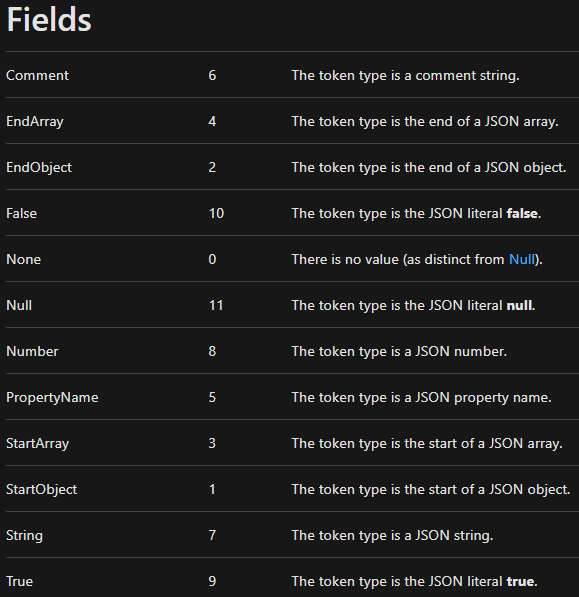Click value 1 in StartObject row
This screenshot has width=579, height=597.
pyautogui.click(x=212, y=490)
